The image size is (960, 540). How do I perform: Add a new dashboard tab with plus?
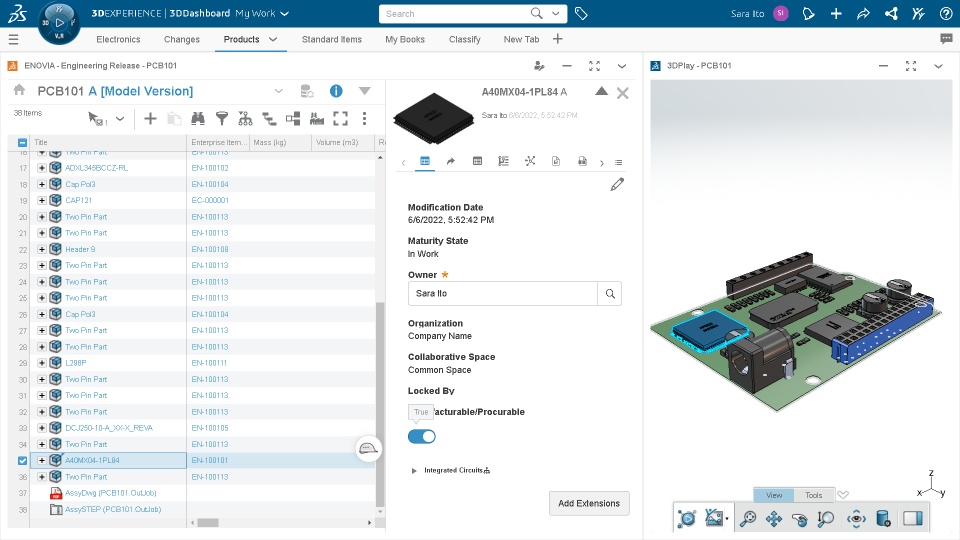point(558,39)
